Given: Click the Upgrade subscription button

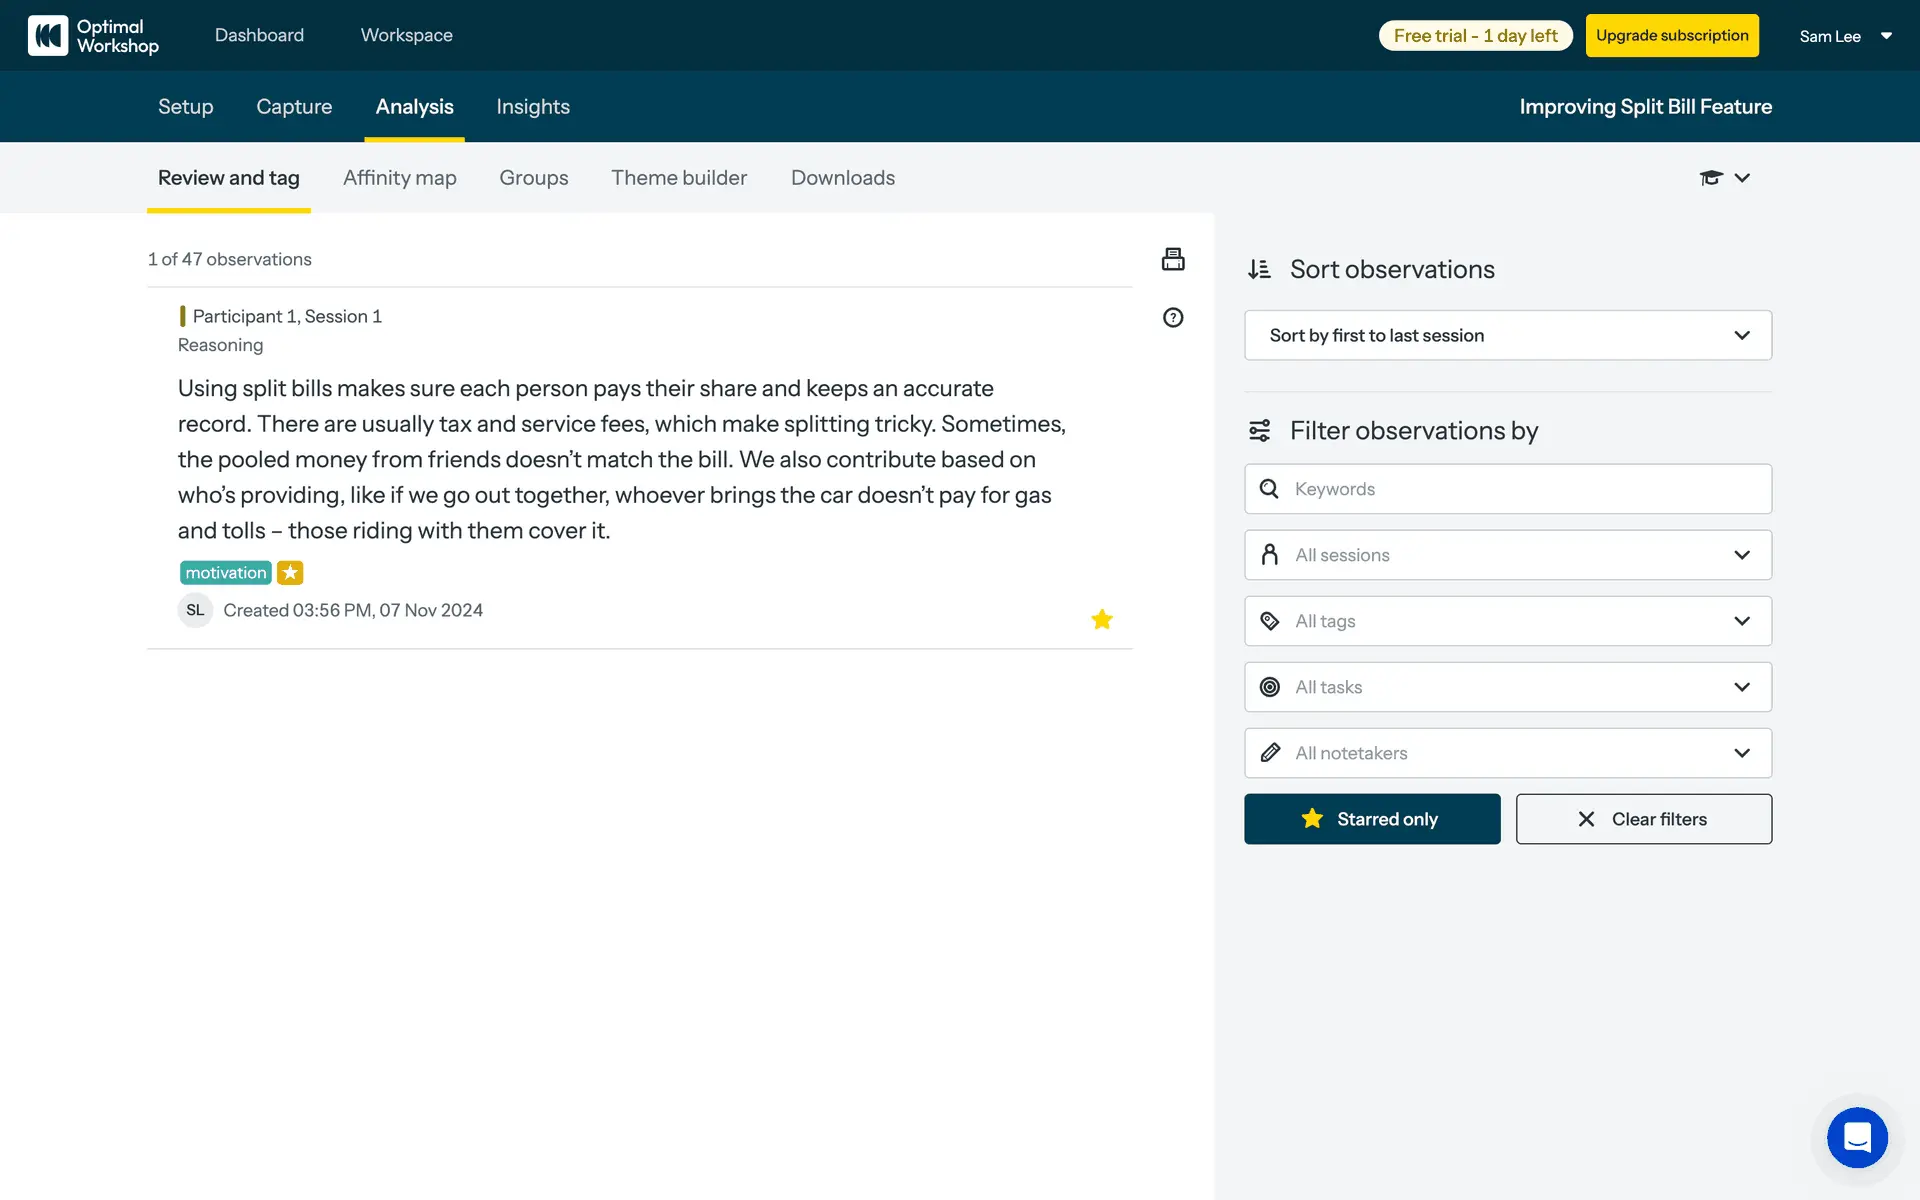Looking at the screenshot, I should 1671,36.
